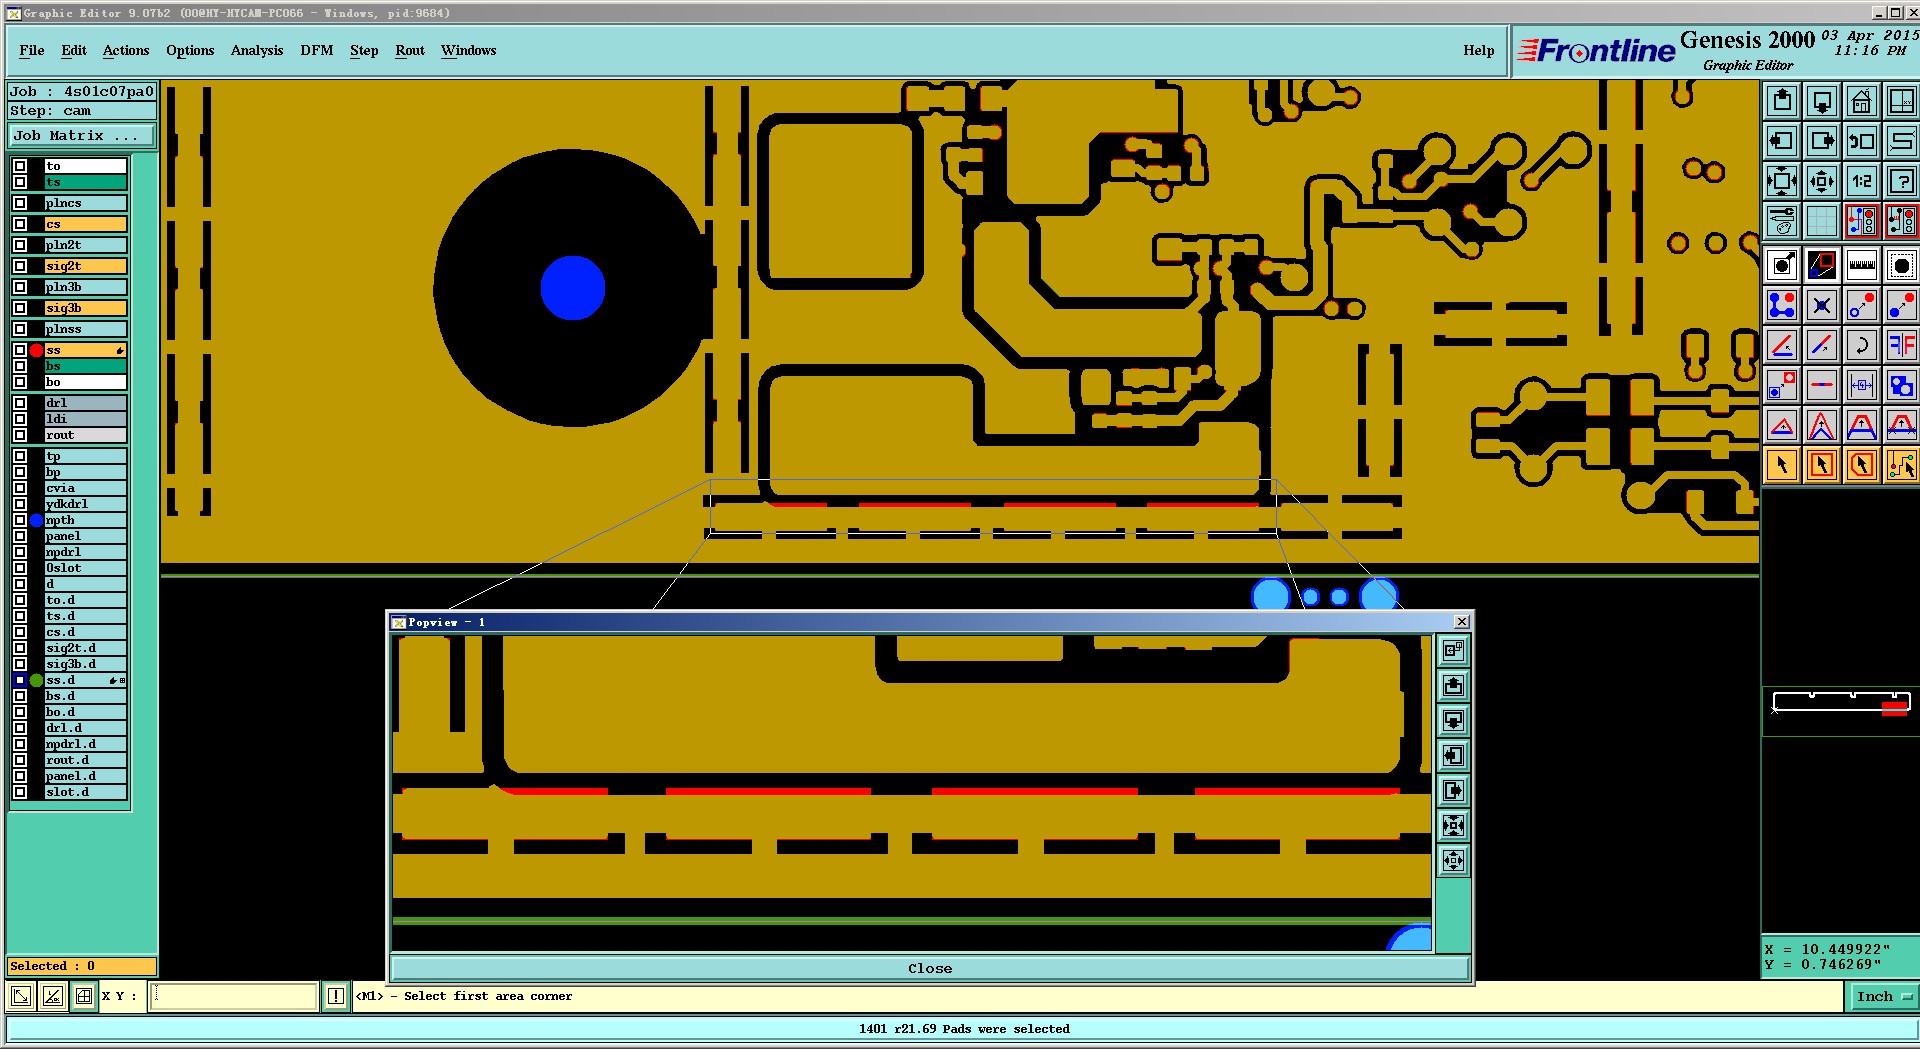The width and height of the screenshot is (1920, 1049).
Task: Select the net selection pointer icon
Action: point(1901,465)
